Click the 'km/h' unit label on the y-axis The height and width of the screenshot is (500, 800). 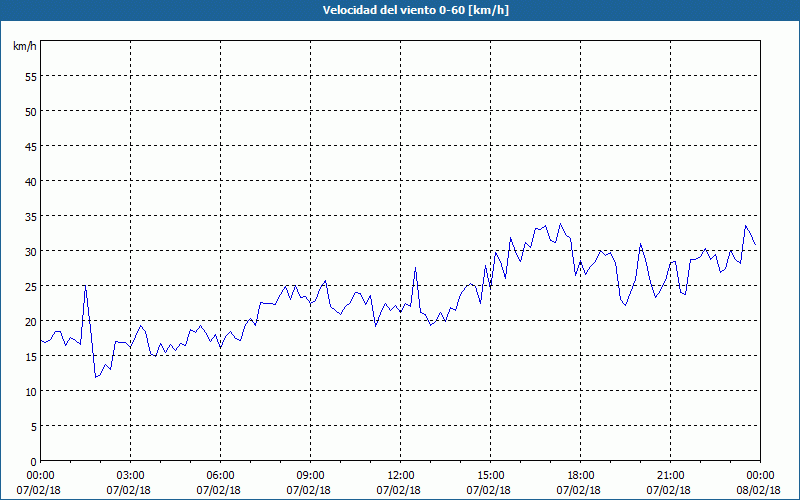[x=24, y=46]
